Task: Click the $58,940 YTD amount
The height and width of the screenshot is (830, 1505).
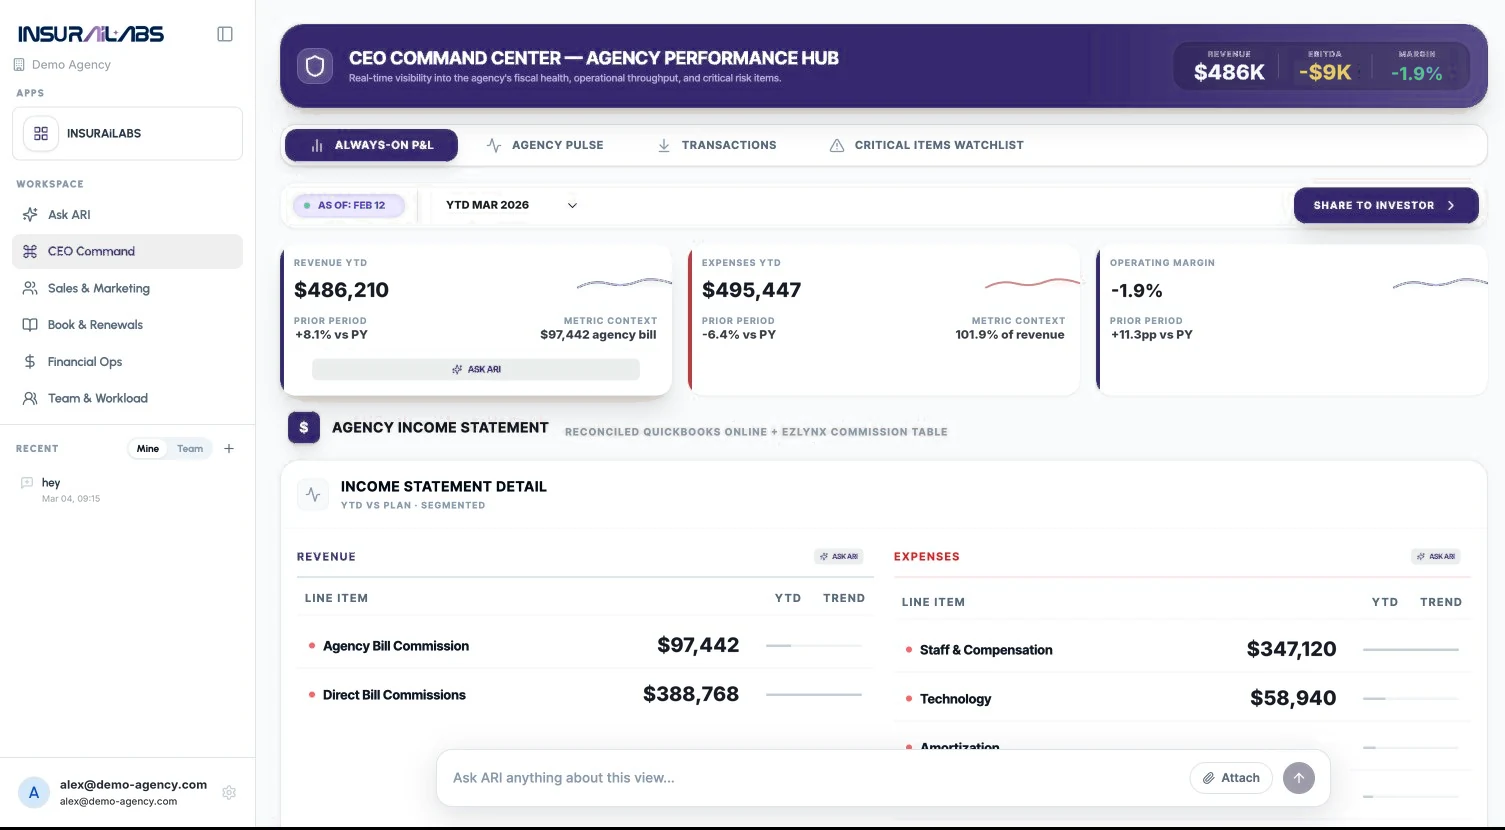Action: 1293,698
